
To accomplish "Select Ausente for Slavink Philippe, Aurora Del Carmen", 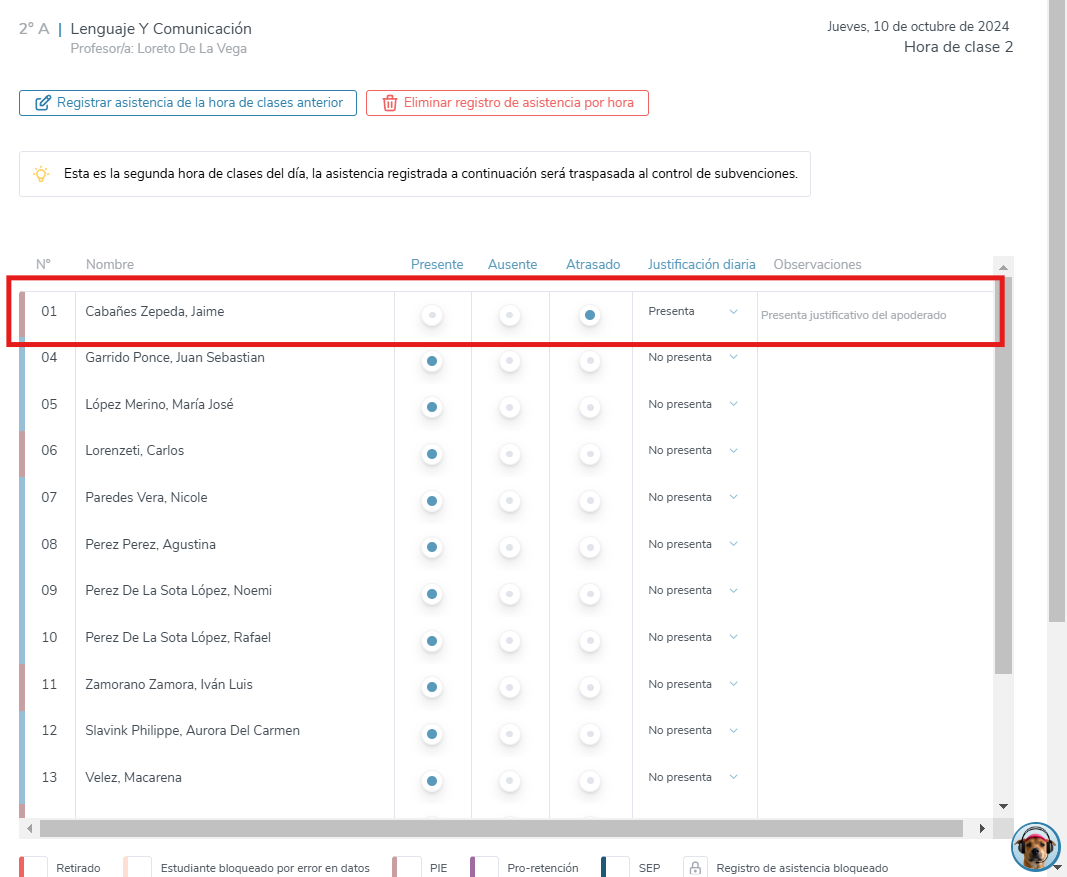I will (x=510, y=734).
